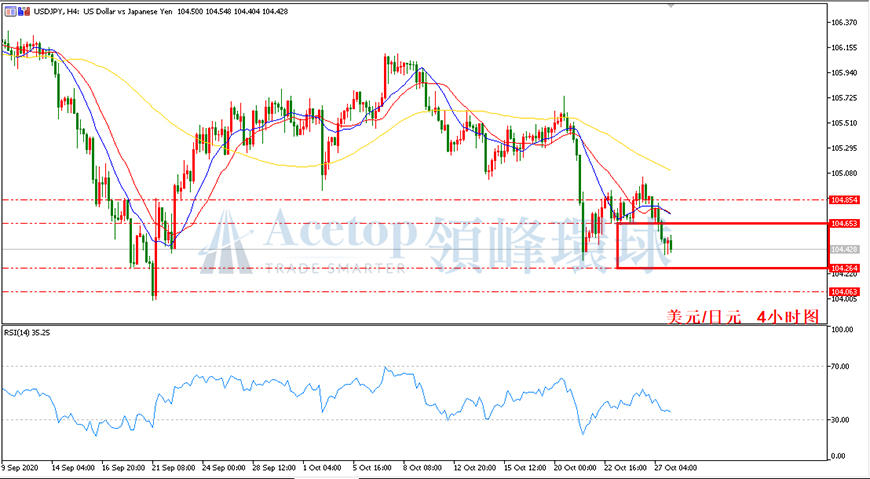
Task: Click the 104.063 price level label
Action: (x=842, y=291)
